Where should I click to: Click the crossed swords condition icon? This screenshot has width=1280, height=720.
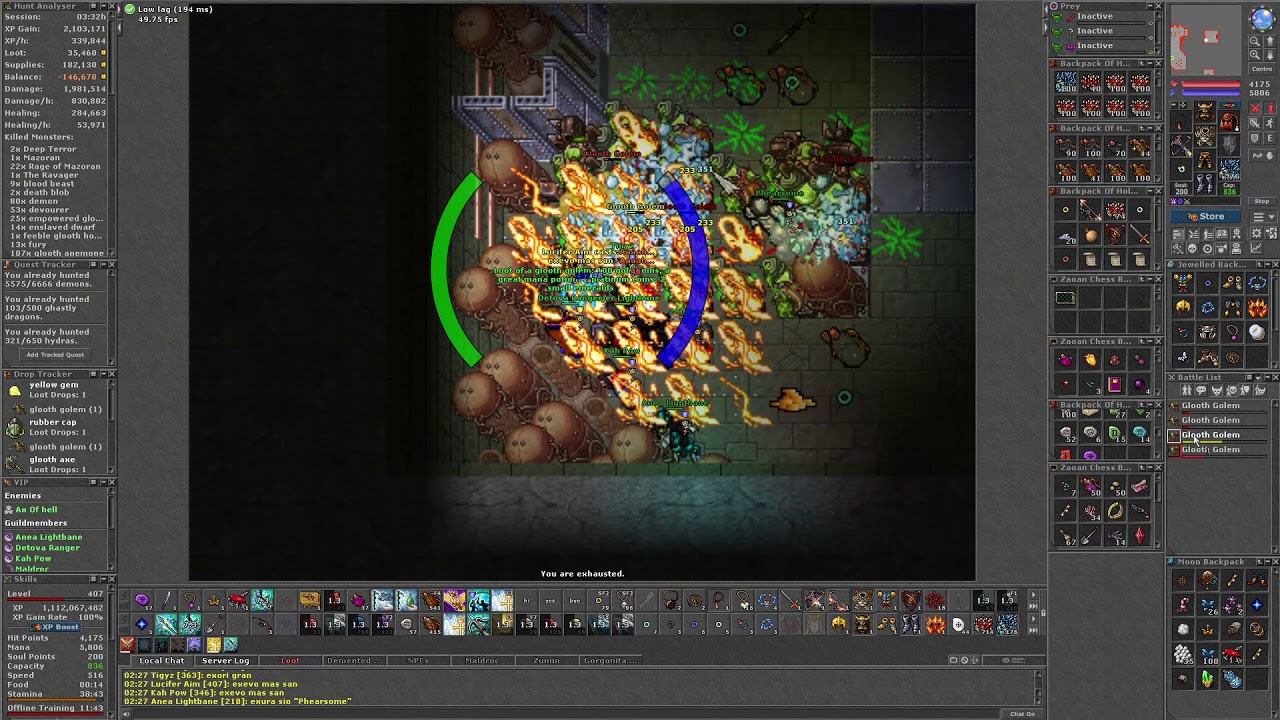point(1187,201)
